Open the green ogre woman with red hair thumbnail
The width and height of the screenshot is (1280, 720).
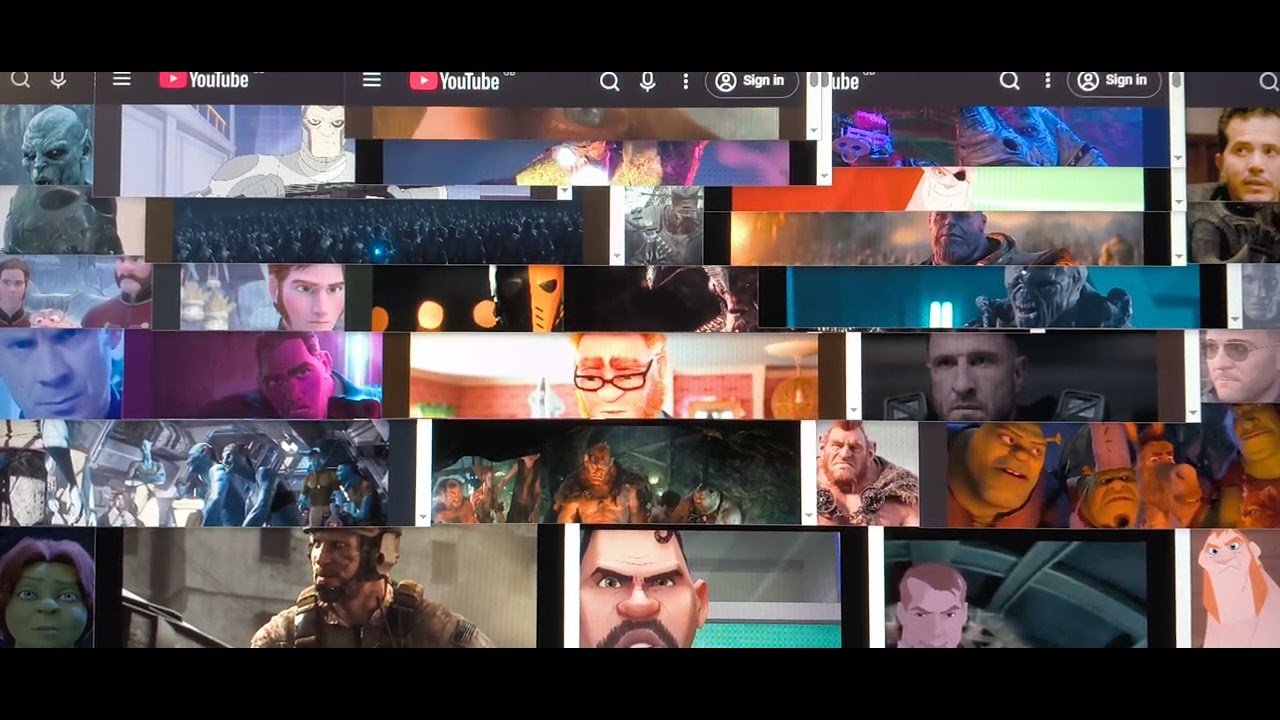[47, 587]
